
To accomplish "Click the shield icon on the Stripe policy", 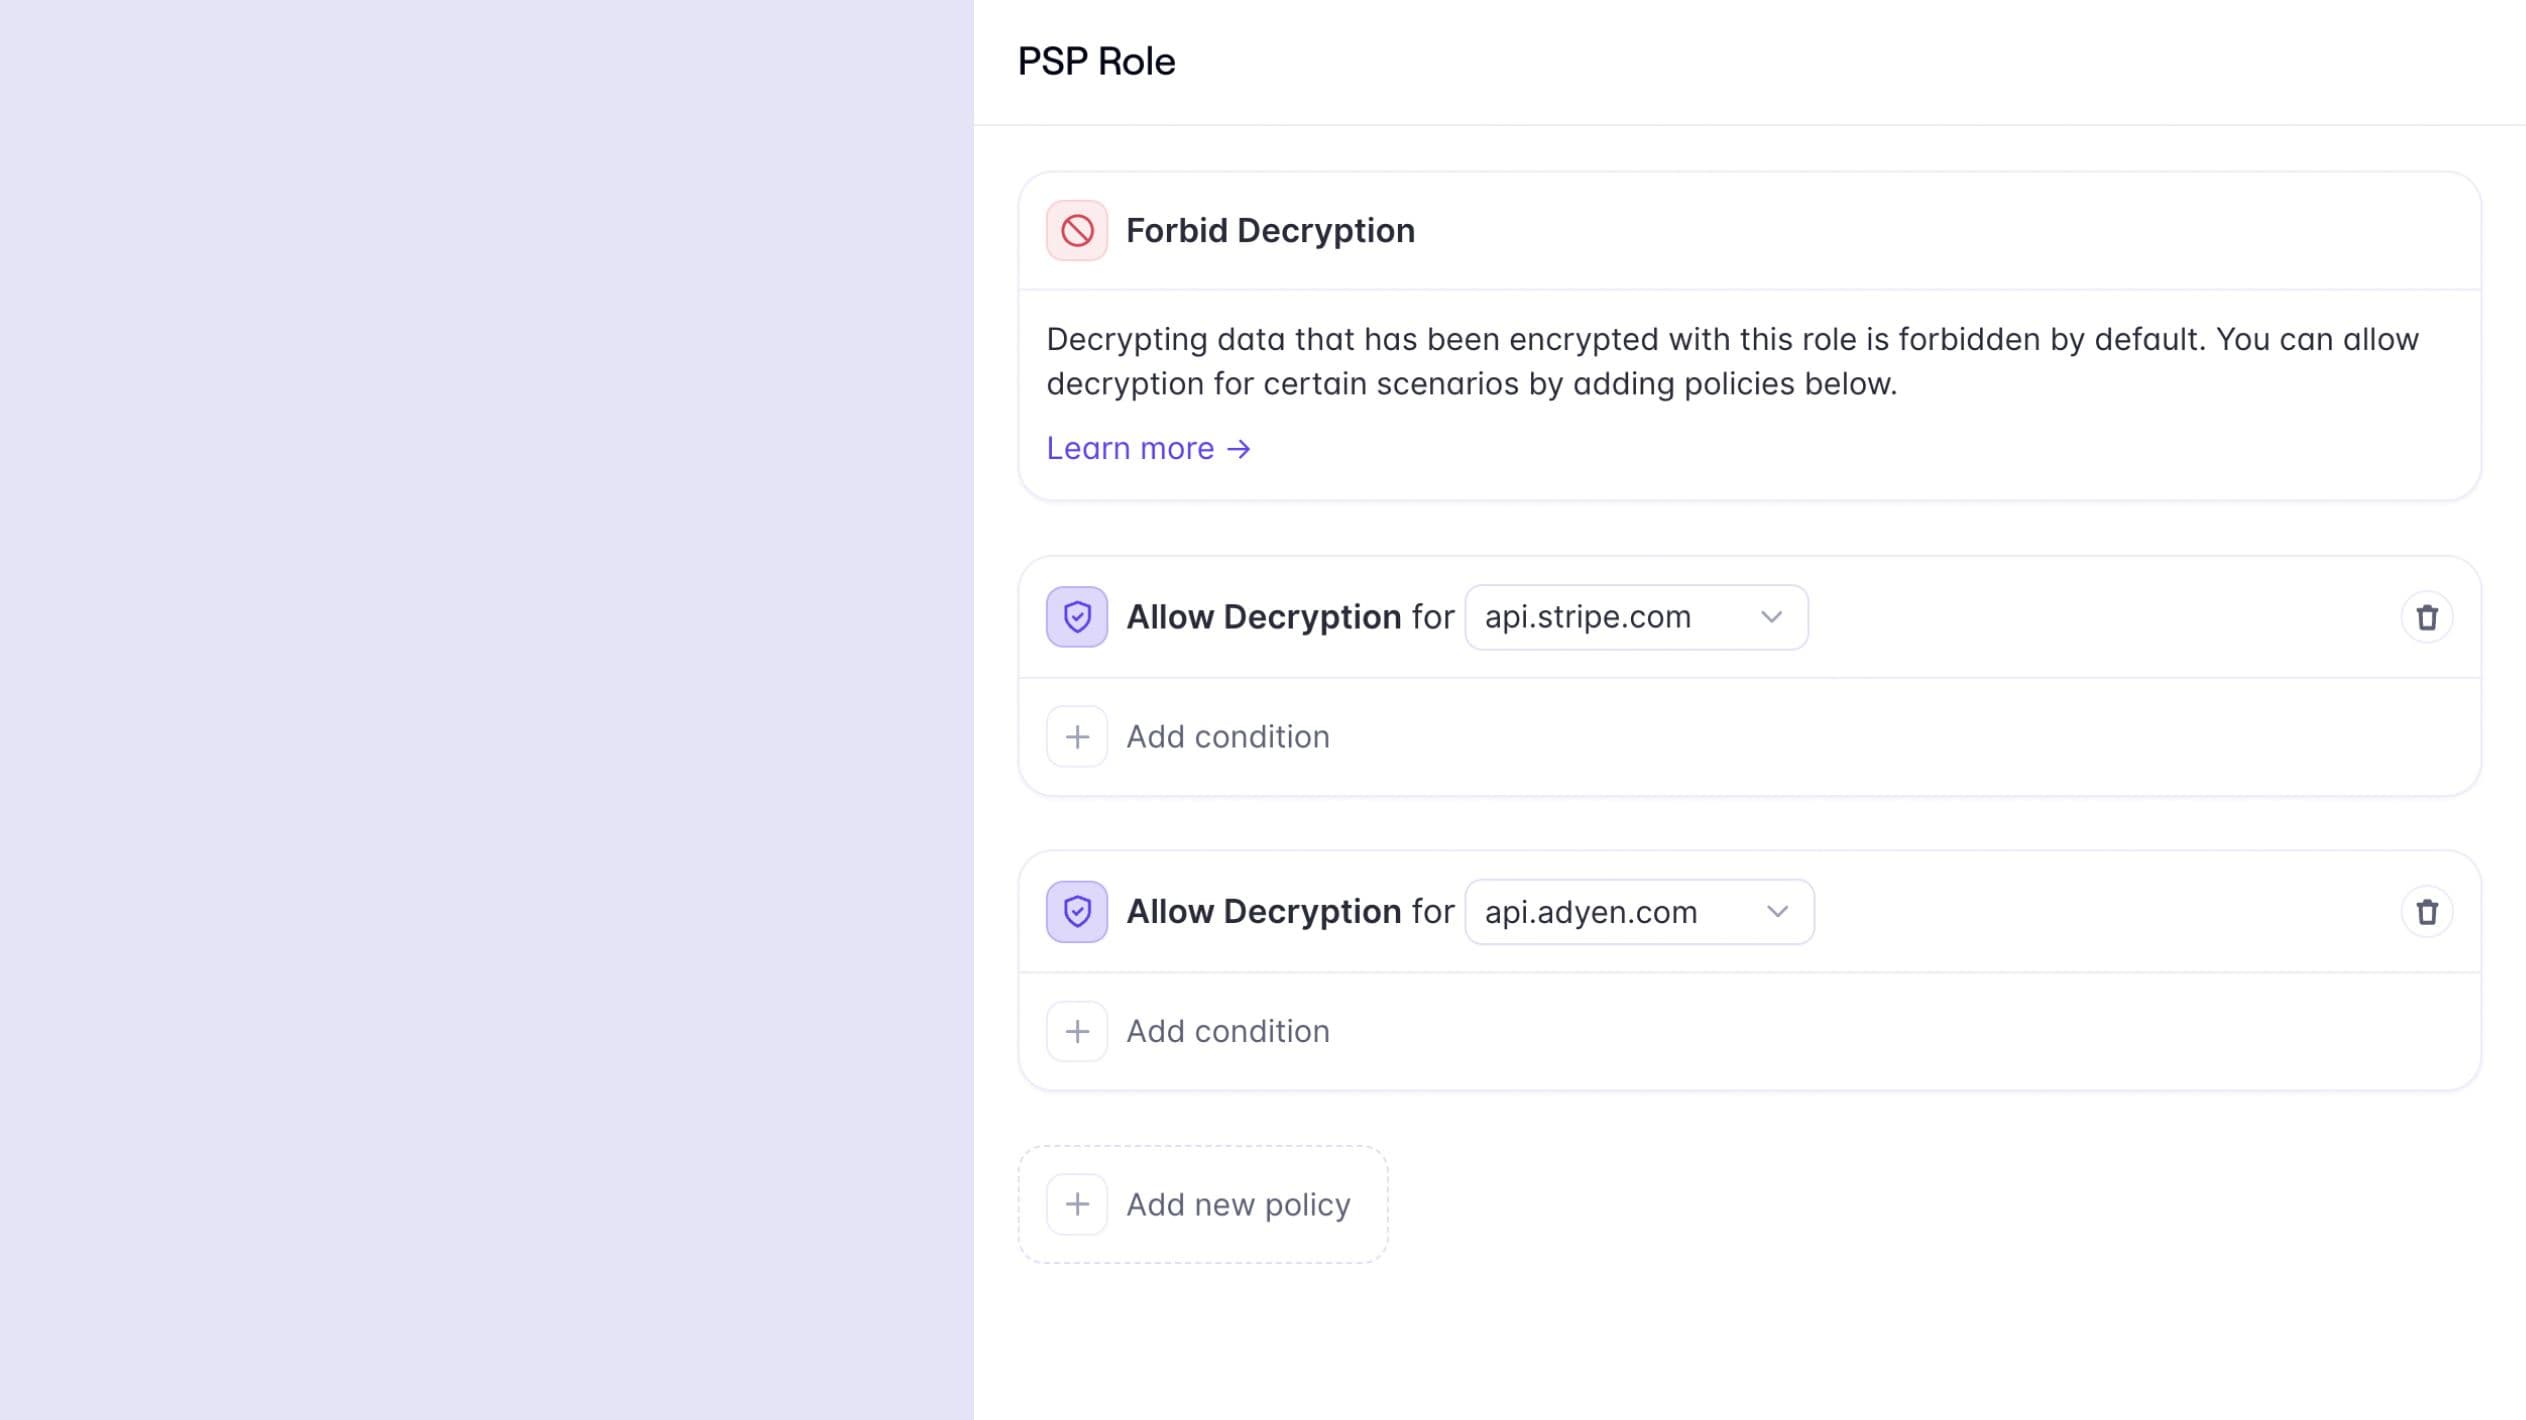I will tap(1076, 617).
